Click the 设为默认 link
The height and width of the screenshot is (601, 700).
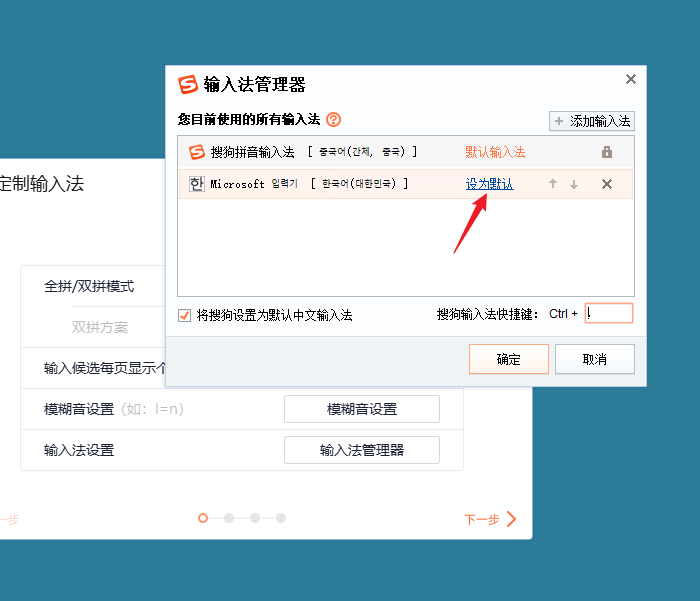click(490, 184)
